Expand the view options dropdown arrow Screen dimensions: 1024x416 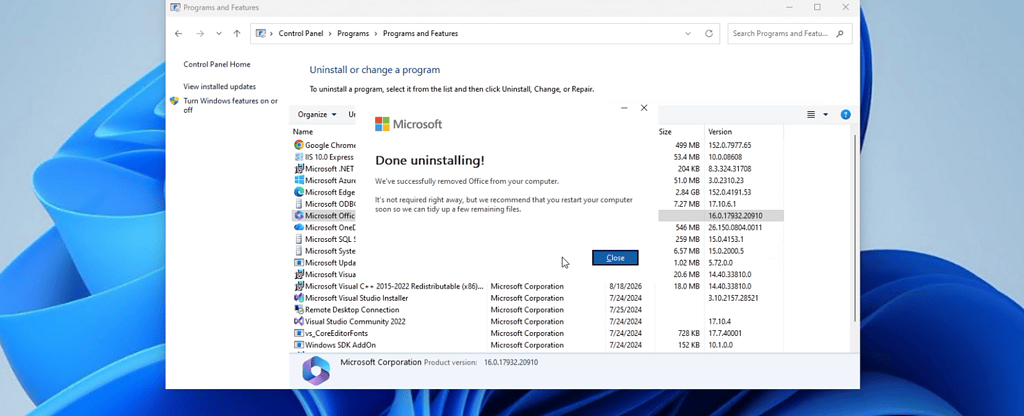[x=825, y=114]
